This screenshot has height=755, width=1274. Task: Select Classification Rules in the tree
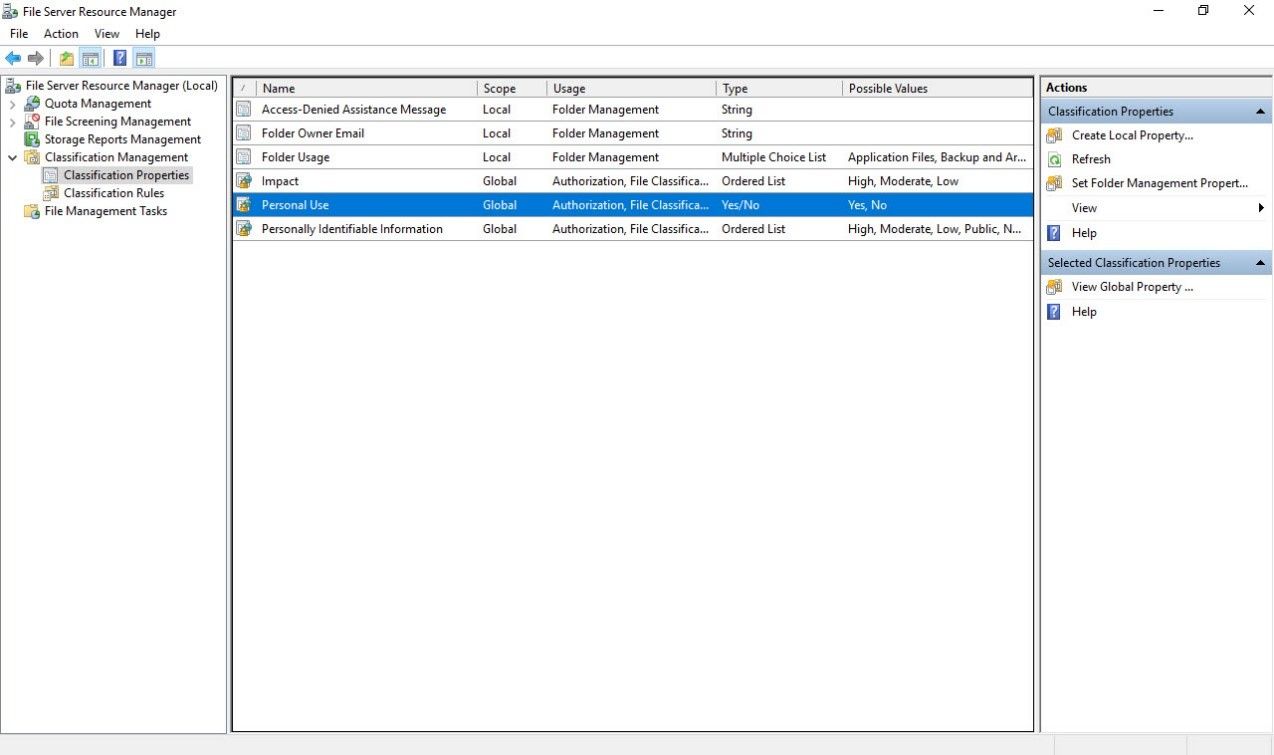[114, 193]
